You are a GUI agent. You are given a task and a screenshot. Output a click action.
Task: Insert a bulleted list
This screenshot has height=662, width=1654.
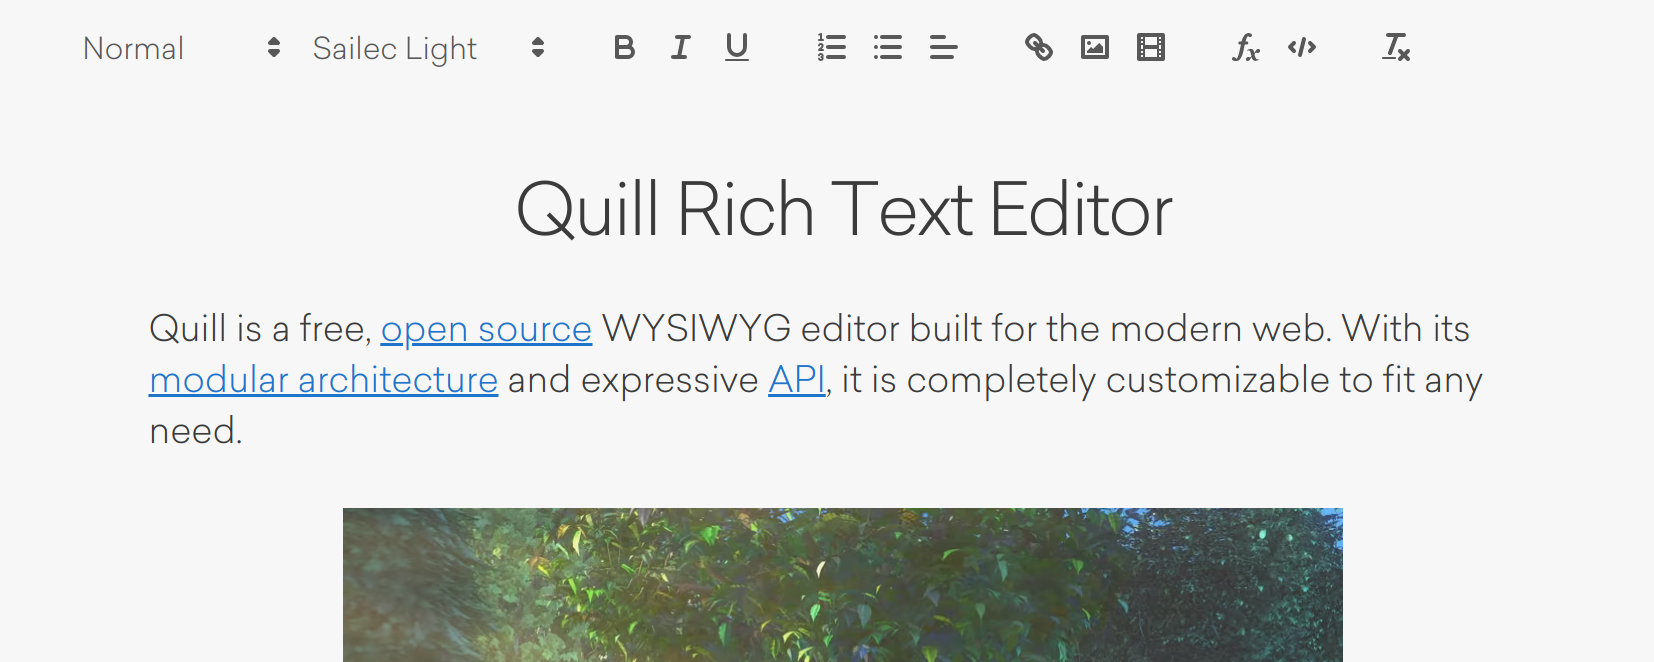(888, 47)
